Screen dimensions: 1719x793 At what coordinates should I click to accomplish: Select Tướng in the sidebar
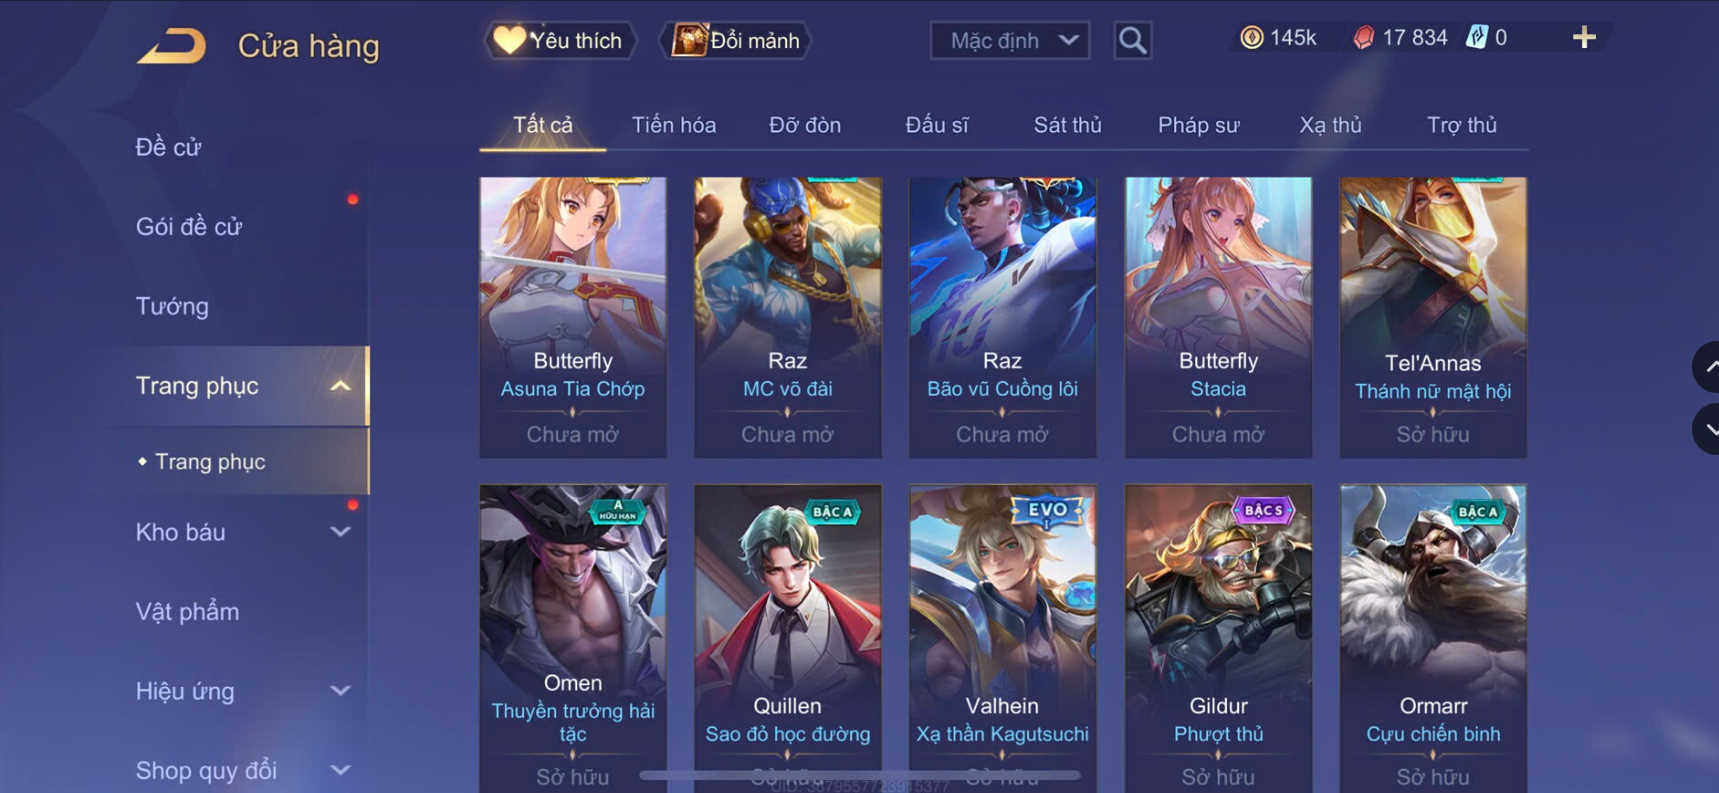172,306
